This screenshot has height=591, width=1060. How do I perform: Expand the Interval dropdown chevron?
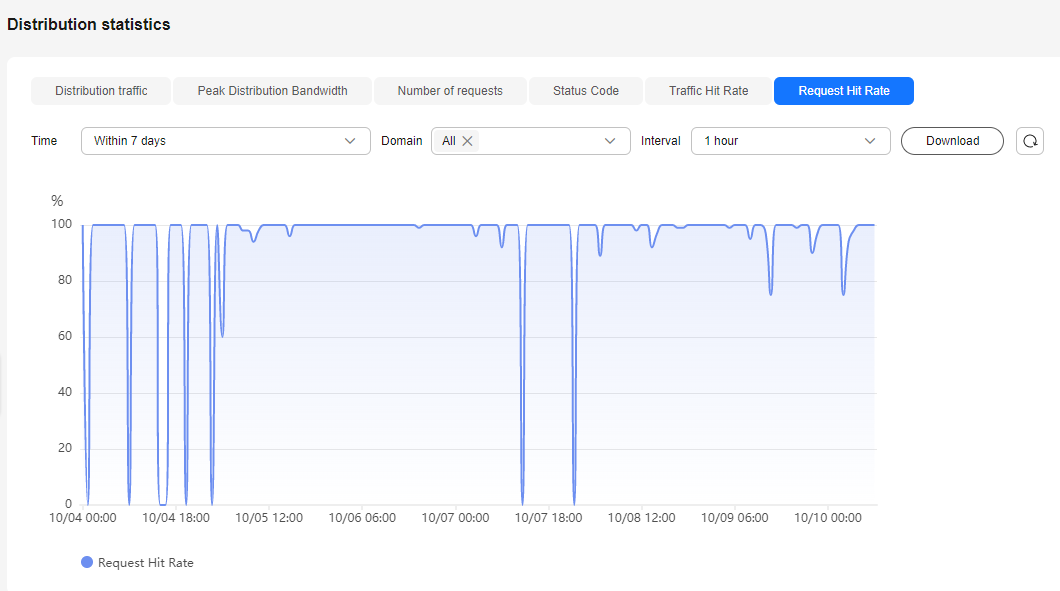coord(870,141)
